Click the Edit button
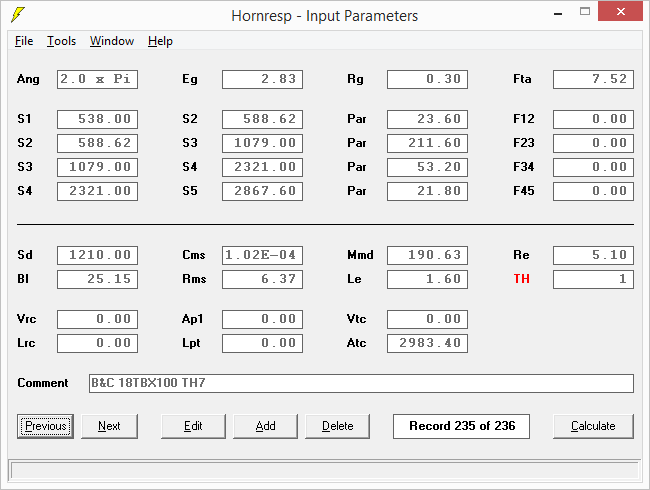This screenshot has height=490, width=650. pos(193,426)
